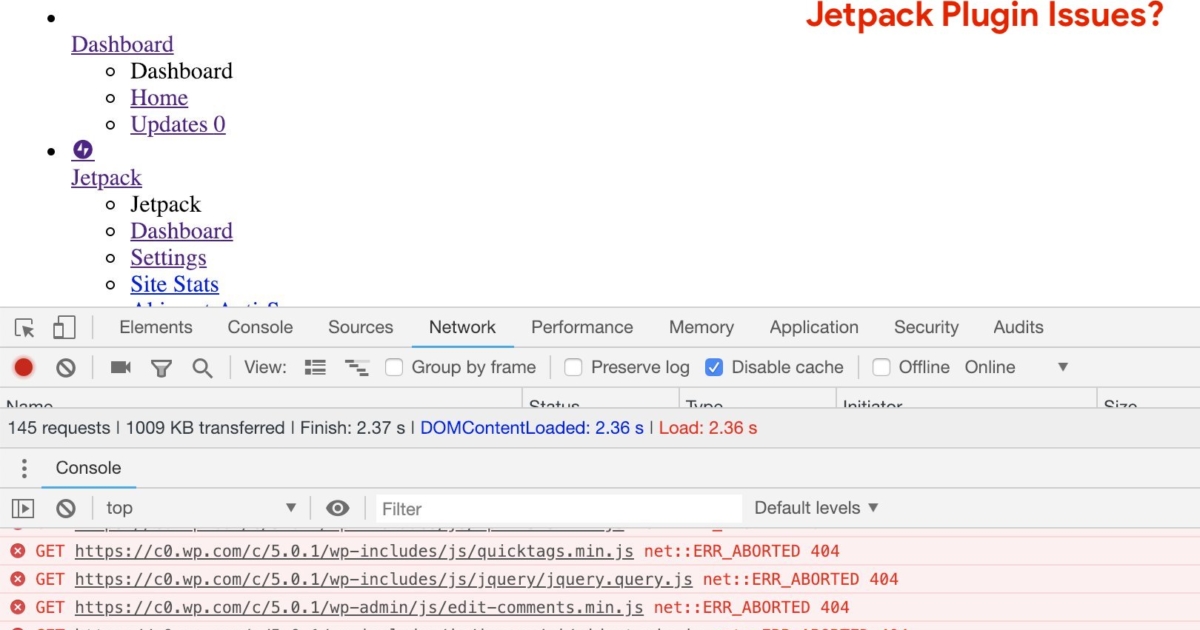Screen dimensions: 1200x630
Task: Enable Preserve log checkbox
Action: pyautogui.click(x=573, y=368)
